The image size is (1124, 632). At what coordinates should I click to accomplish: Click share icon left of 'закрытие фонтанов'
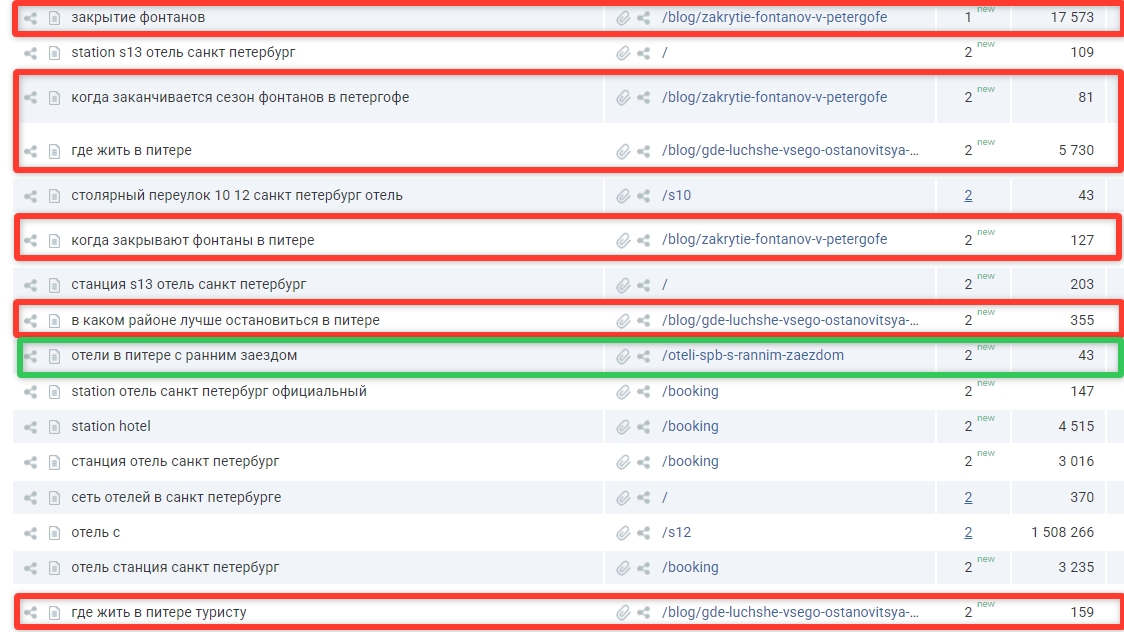(31, 17)
